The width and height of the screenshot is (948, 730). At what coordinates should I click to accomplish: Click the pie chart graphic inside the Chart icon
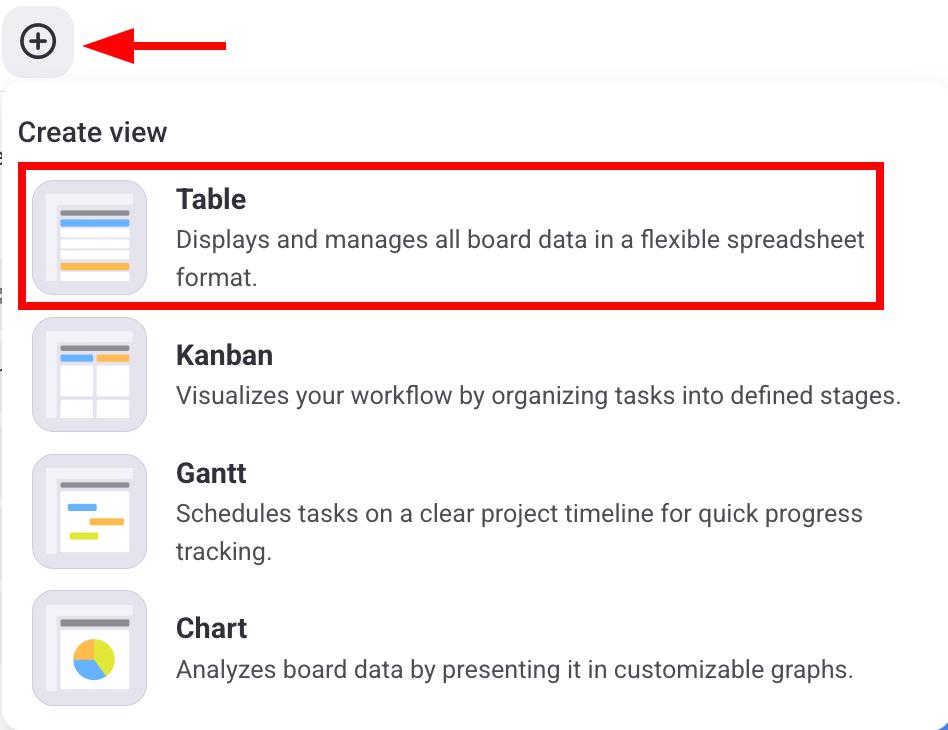pyautogui.click(x=95, y=659)
